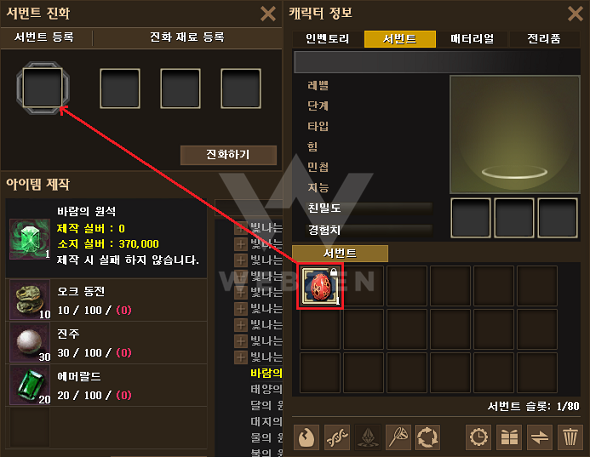Viewport: 590px width, 457px height.
Task: Click the cracked egg hatch icon
Action: [306, 437]
